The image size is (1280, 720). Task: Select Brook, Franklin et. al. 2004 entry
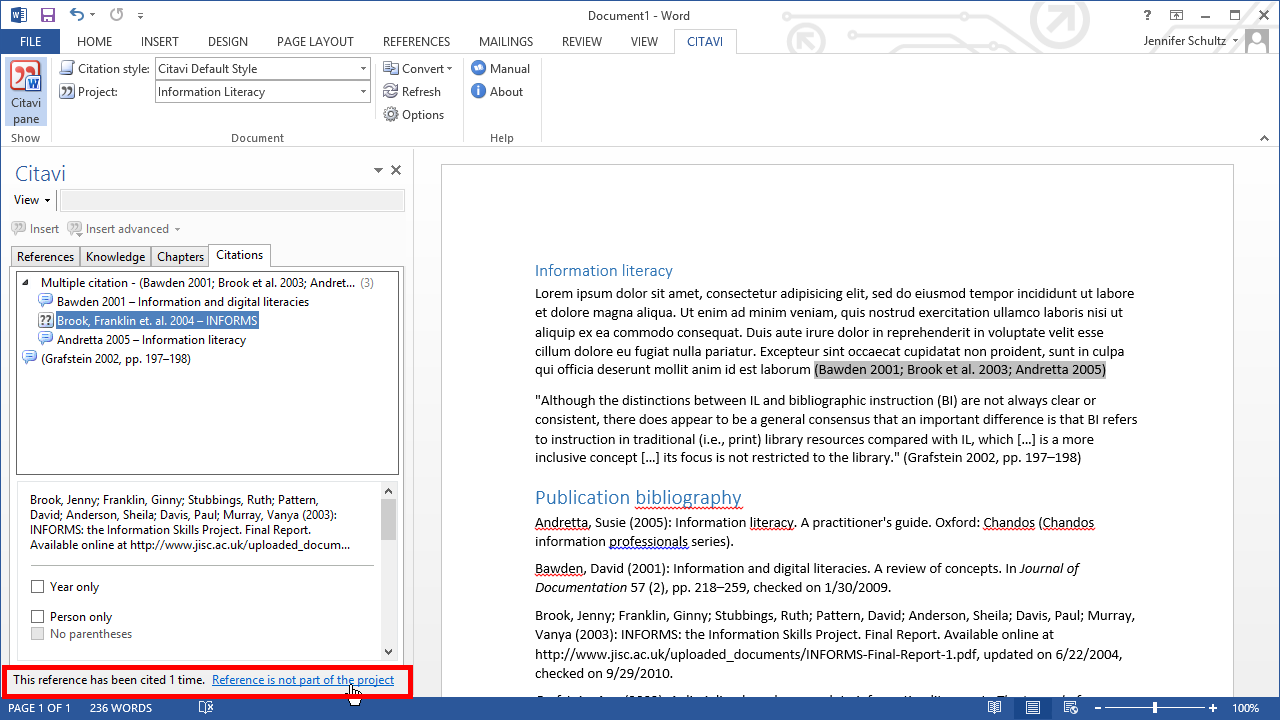[157, 320]
